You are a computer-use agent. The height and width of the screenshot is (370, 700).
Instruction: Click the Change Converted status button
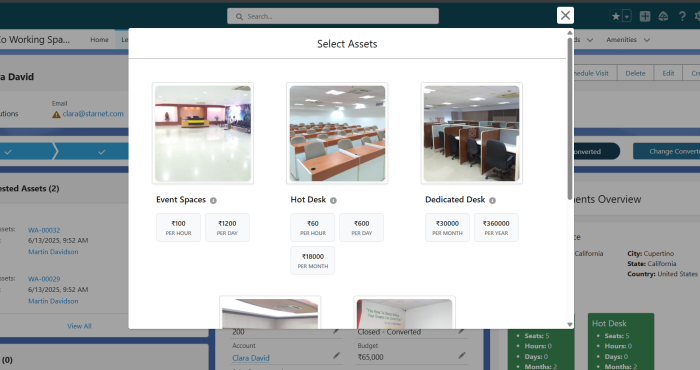coord(666,151)
